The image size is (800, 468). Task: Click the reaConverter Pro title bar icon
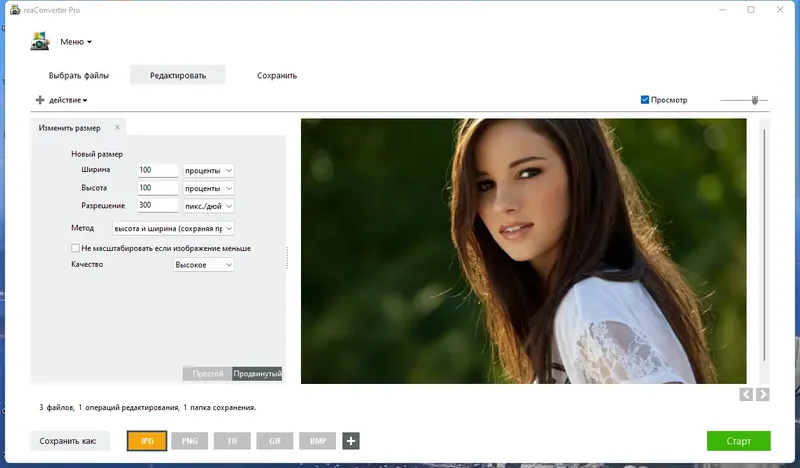point(15,10)
